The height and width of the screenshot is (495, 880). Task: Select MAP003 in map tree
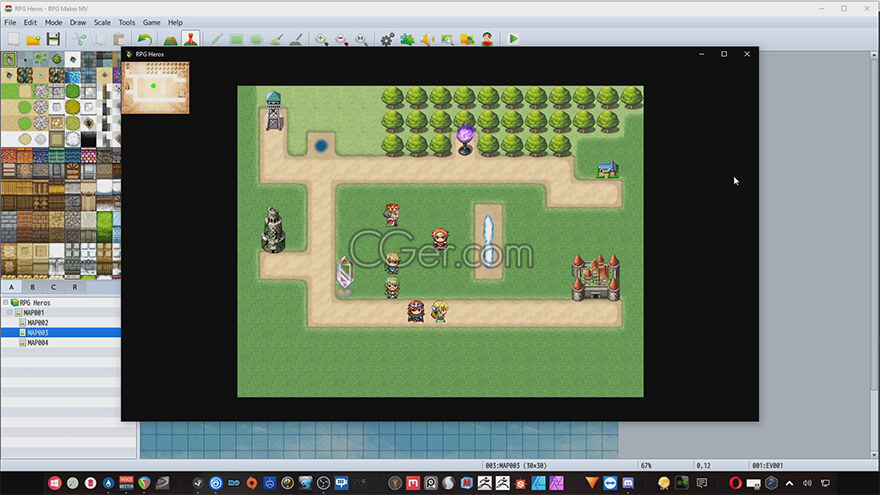(38, 333)
